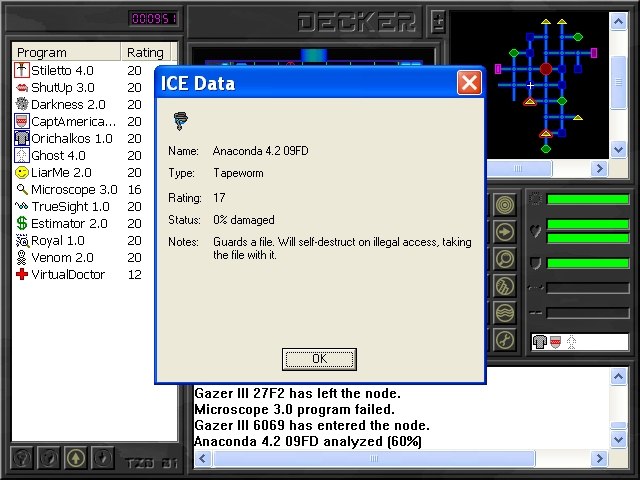Click the message log horizontal scrollbar thumb
Viewport: 640px width, 480px height.
pos(374,458)
